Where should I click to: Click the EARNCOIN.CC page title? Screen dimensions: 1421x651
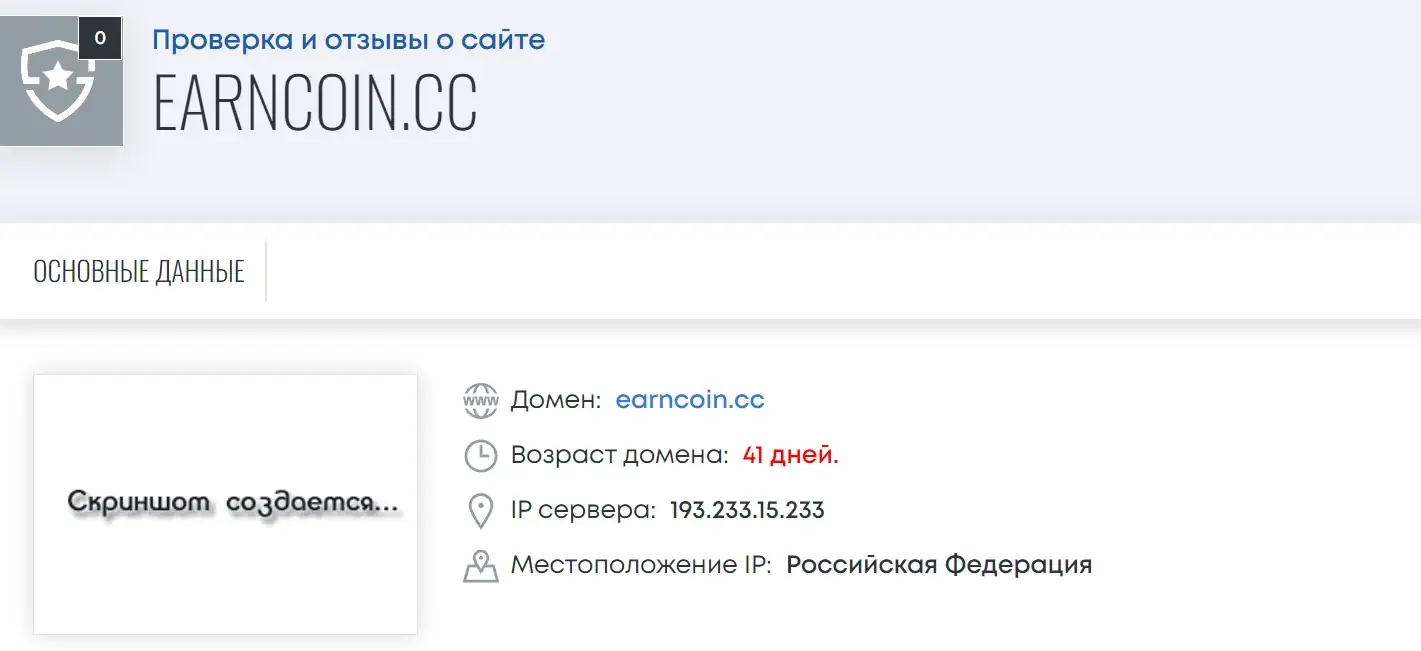pyautogui.click(x=315, y=102)
